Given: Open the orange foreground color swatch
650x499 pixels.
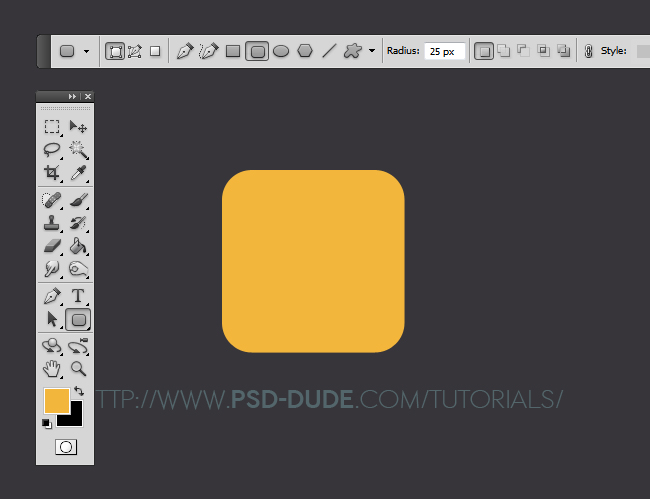Looking at the screenshot, I should (56, 401).
